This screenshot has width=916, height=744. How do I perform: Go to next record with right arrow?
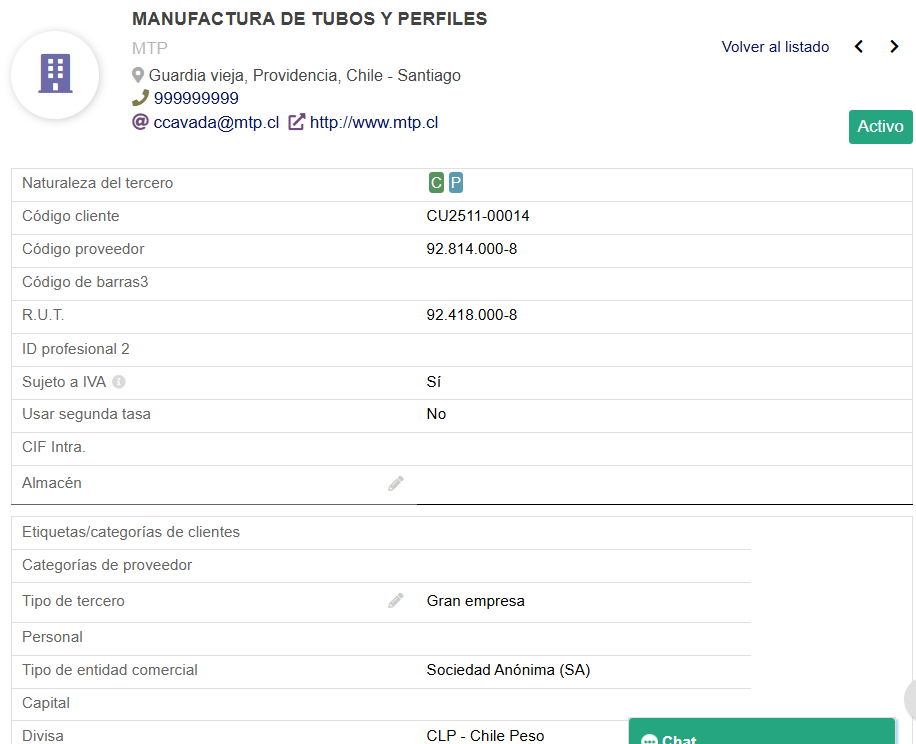coord(894,47)
